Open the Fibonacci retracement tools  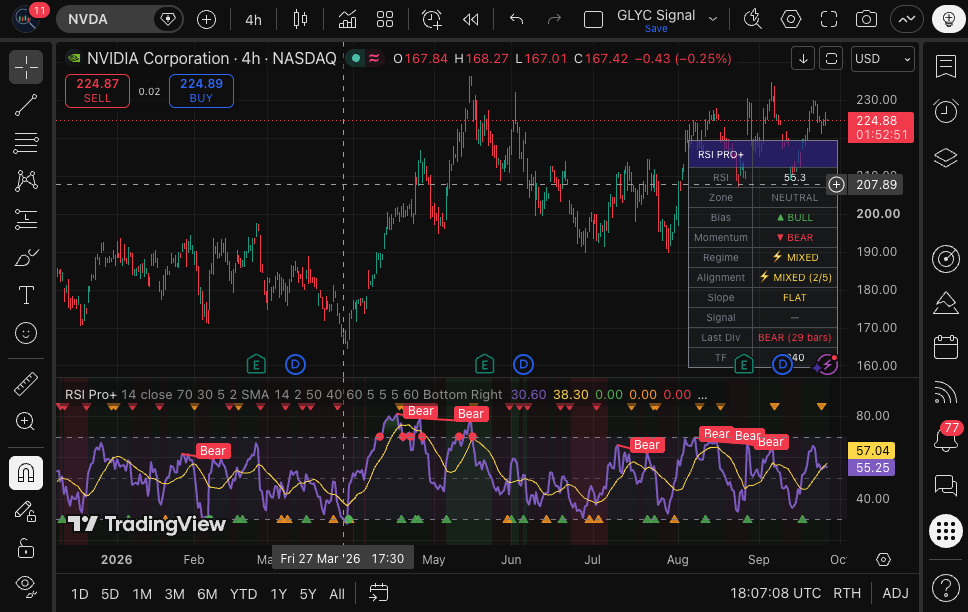tap(26, 143)
